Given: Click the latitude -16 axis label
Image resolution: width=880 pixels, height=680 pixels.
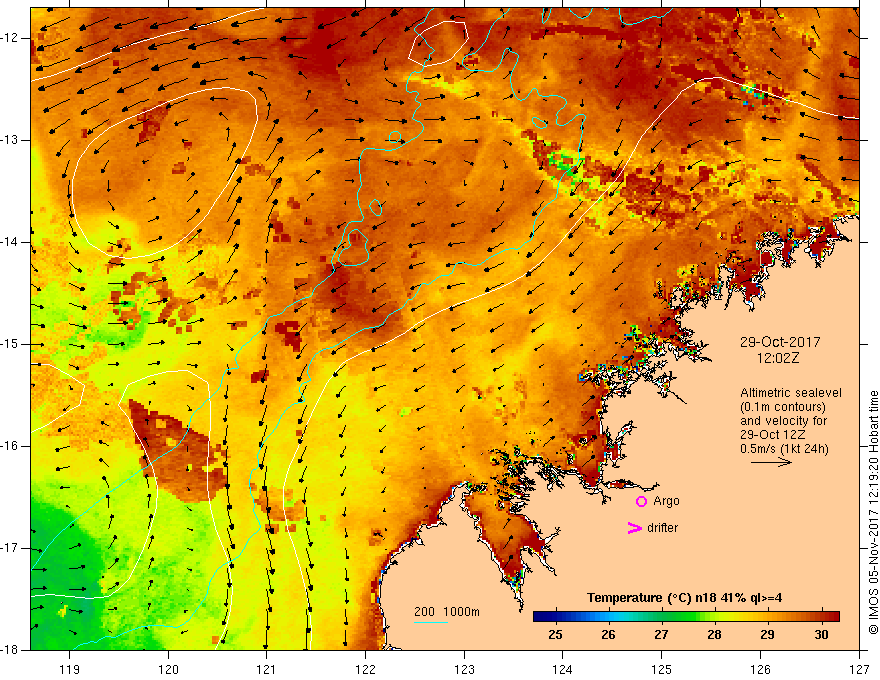Looking at the screenshot, I should [11, 446].
